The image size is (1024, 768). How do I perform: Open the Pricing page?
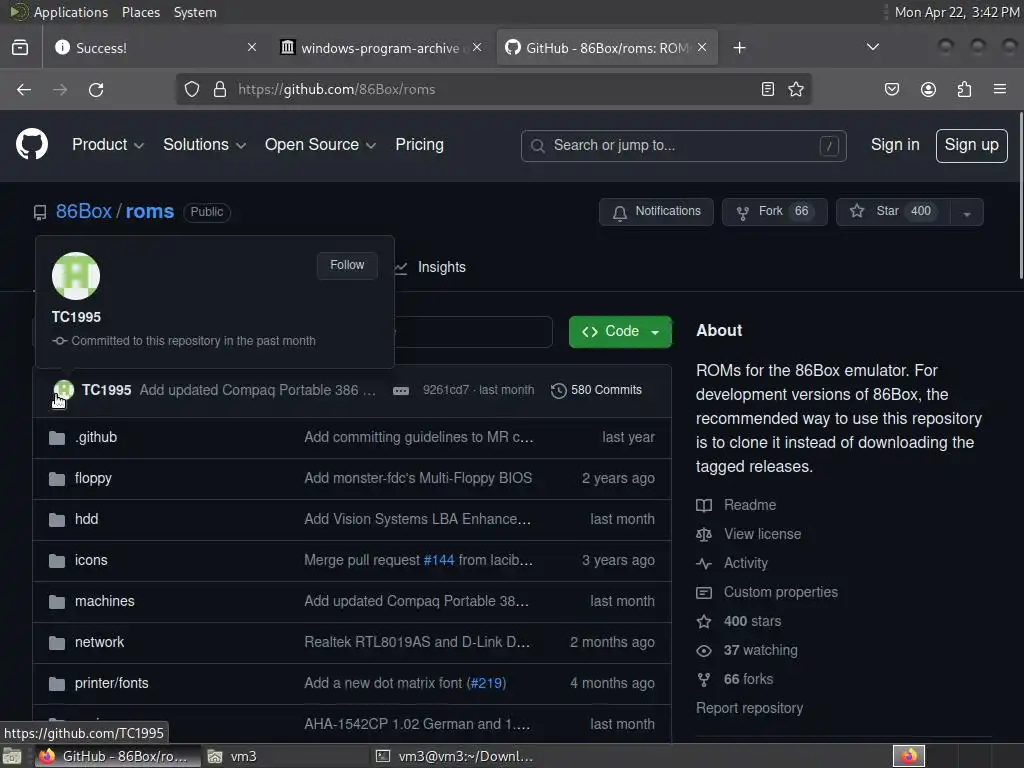pos(419,144)
